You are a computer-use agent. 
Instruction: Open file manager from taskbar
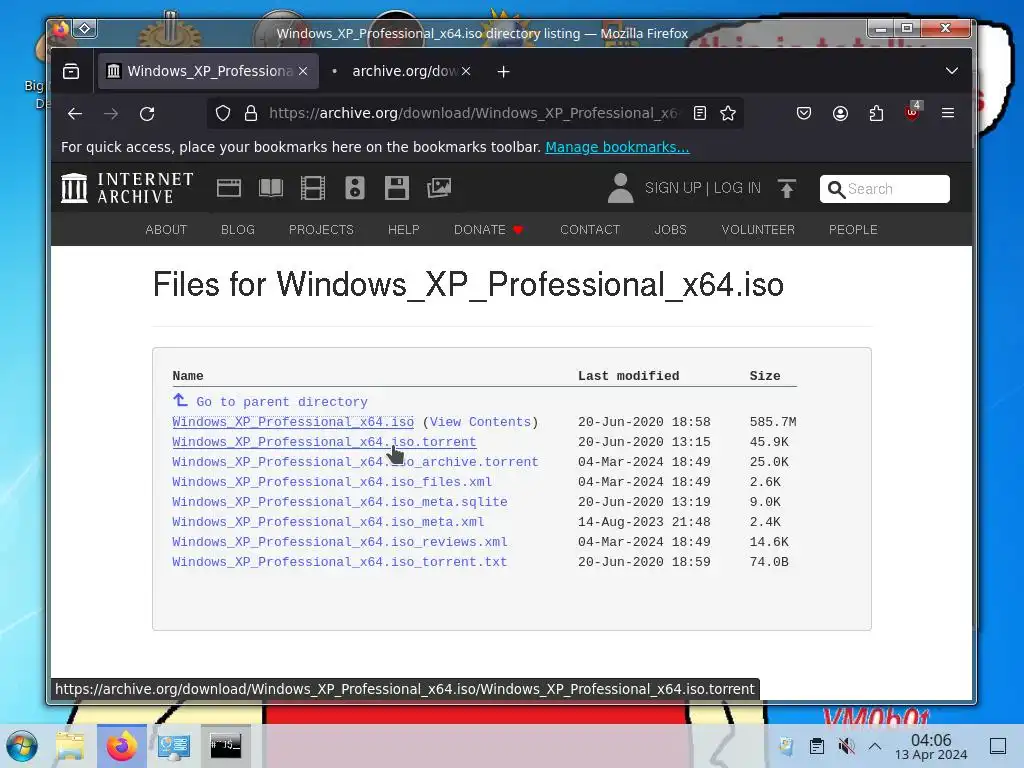70,746
